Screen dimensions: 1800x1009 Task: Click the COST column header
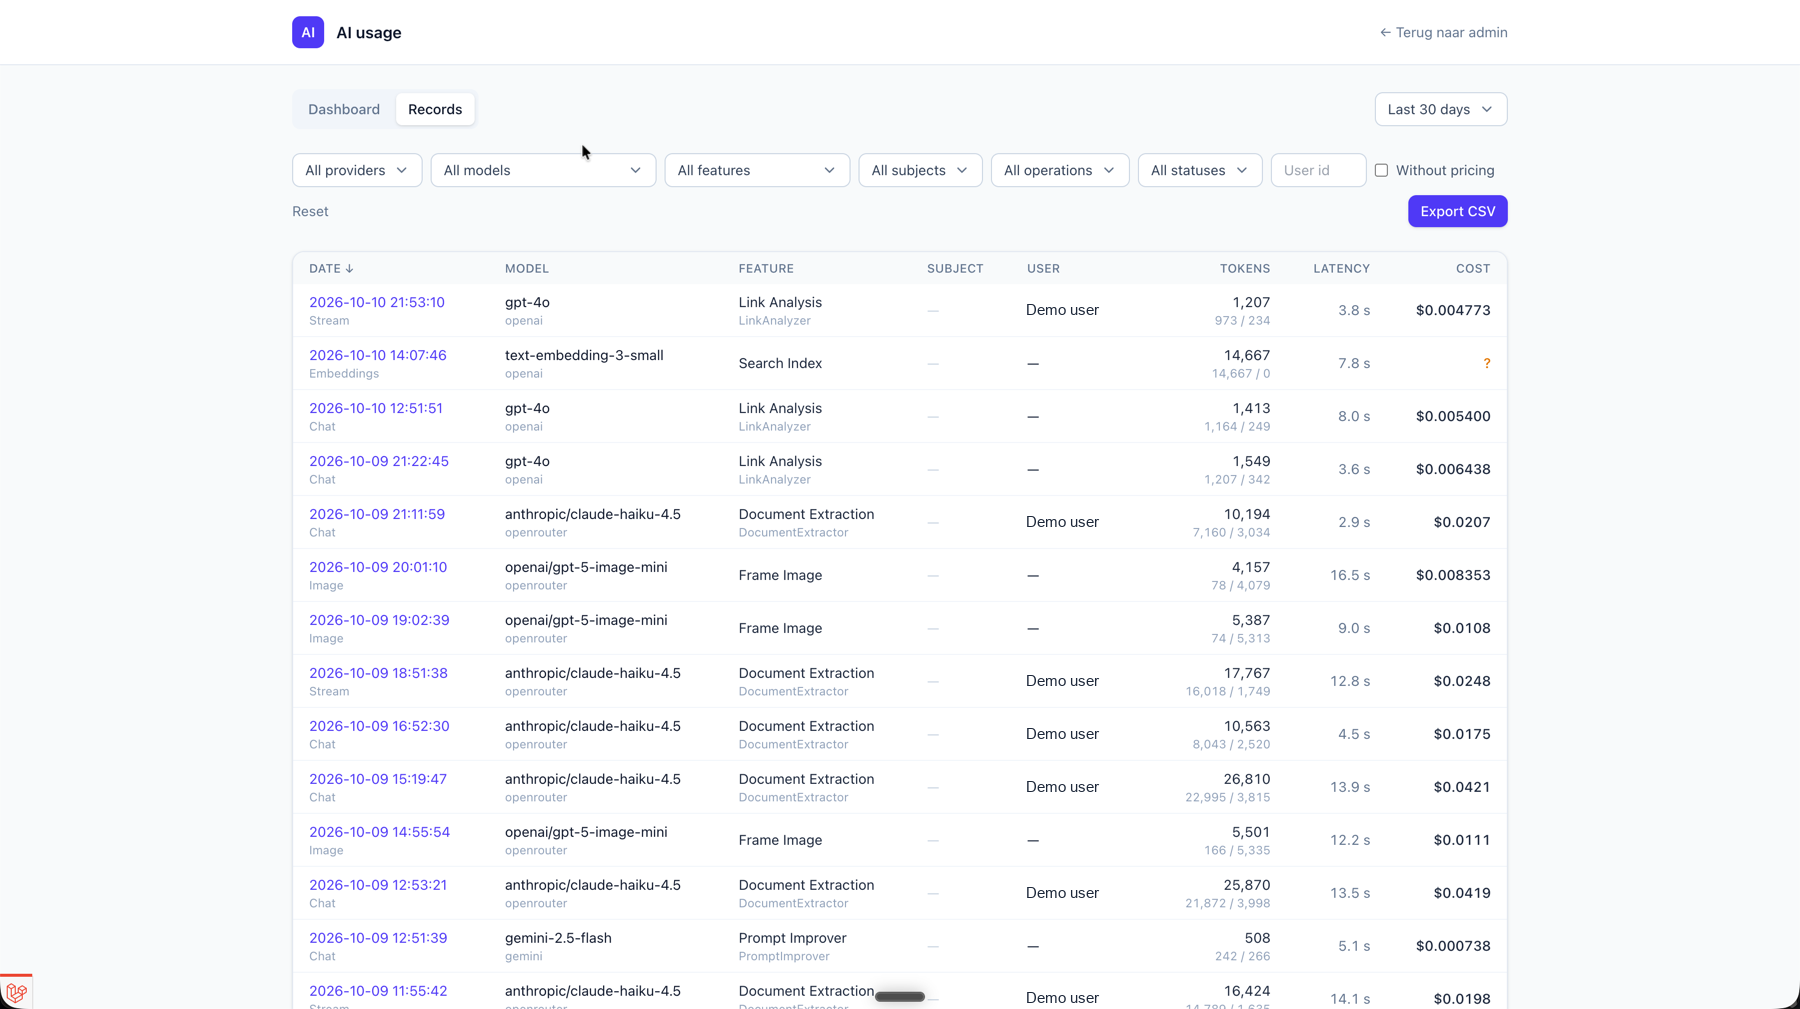[1473, 269]
